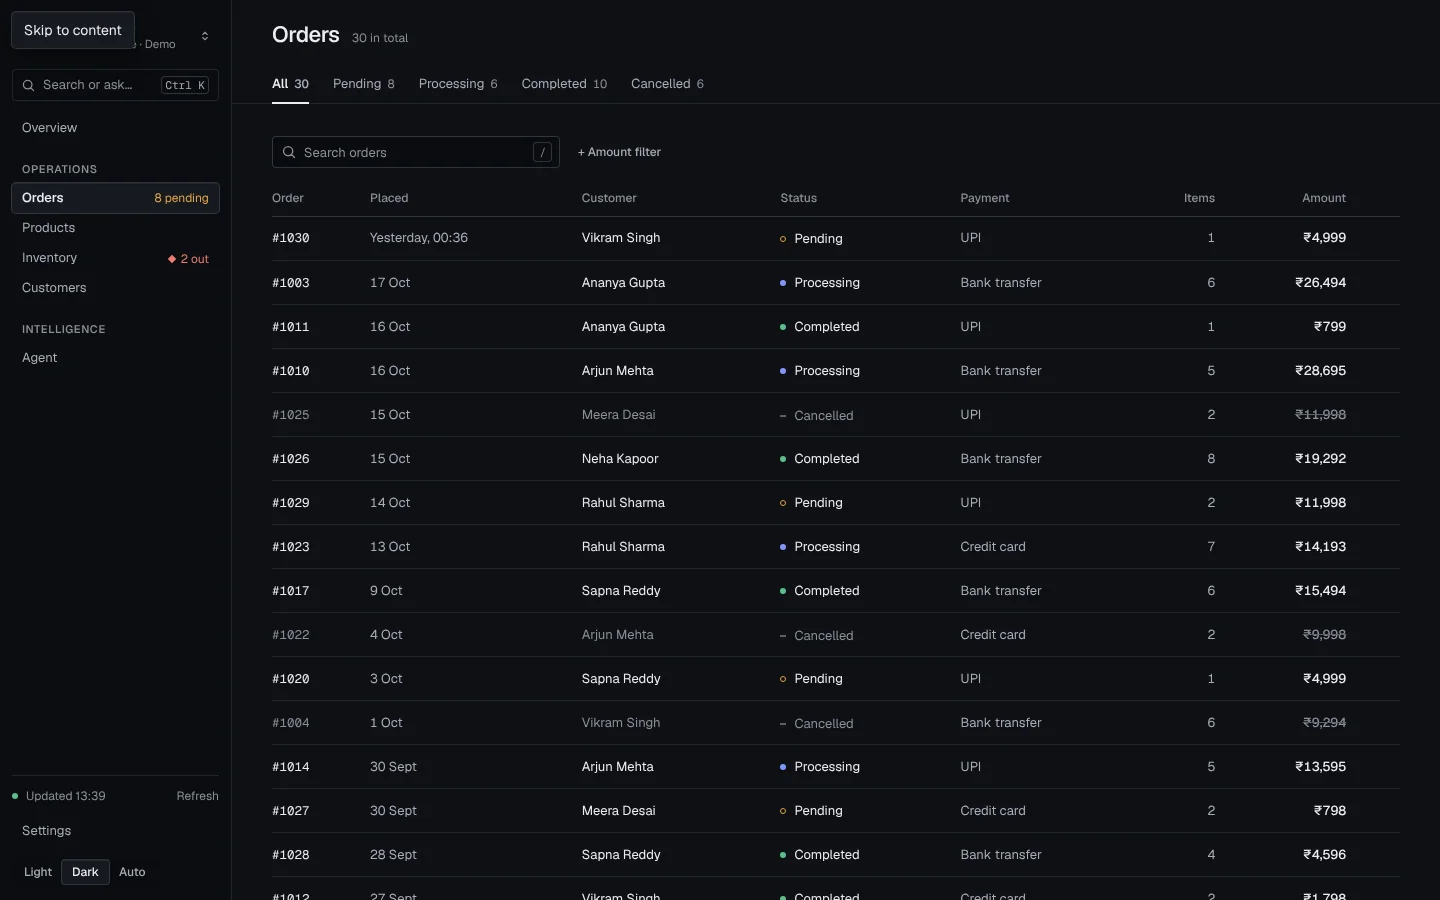The height and width of the screenshot is (900, 1440).
Task: Open Settings in the sidebar
Action: pos(115,831)
